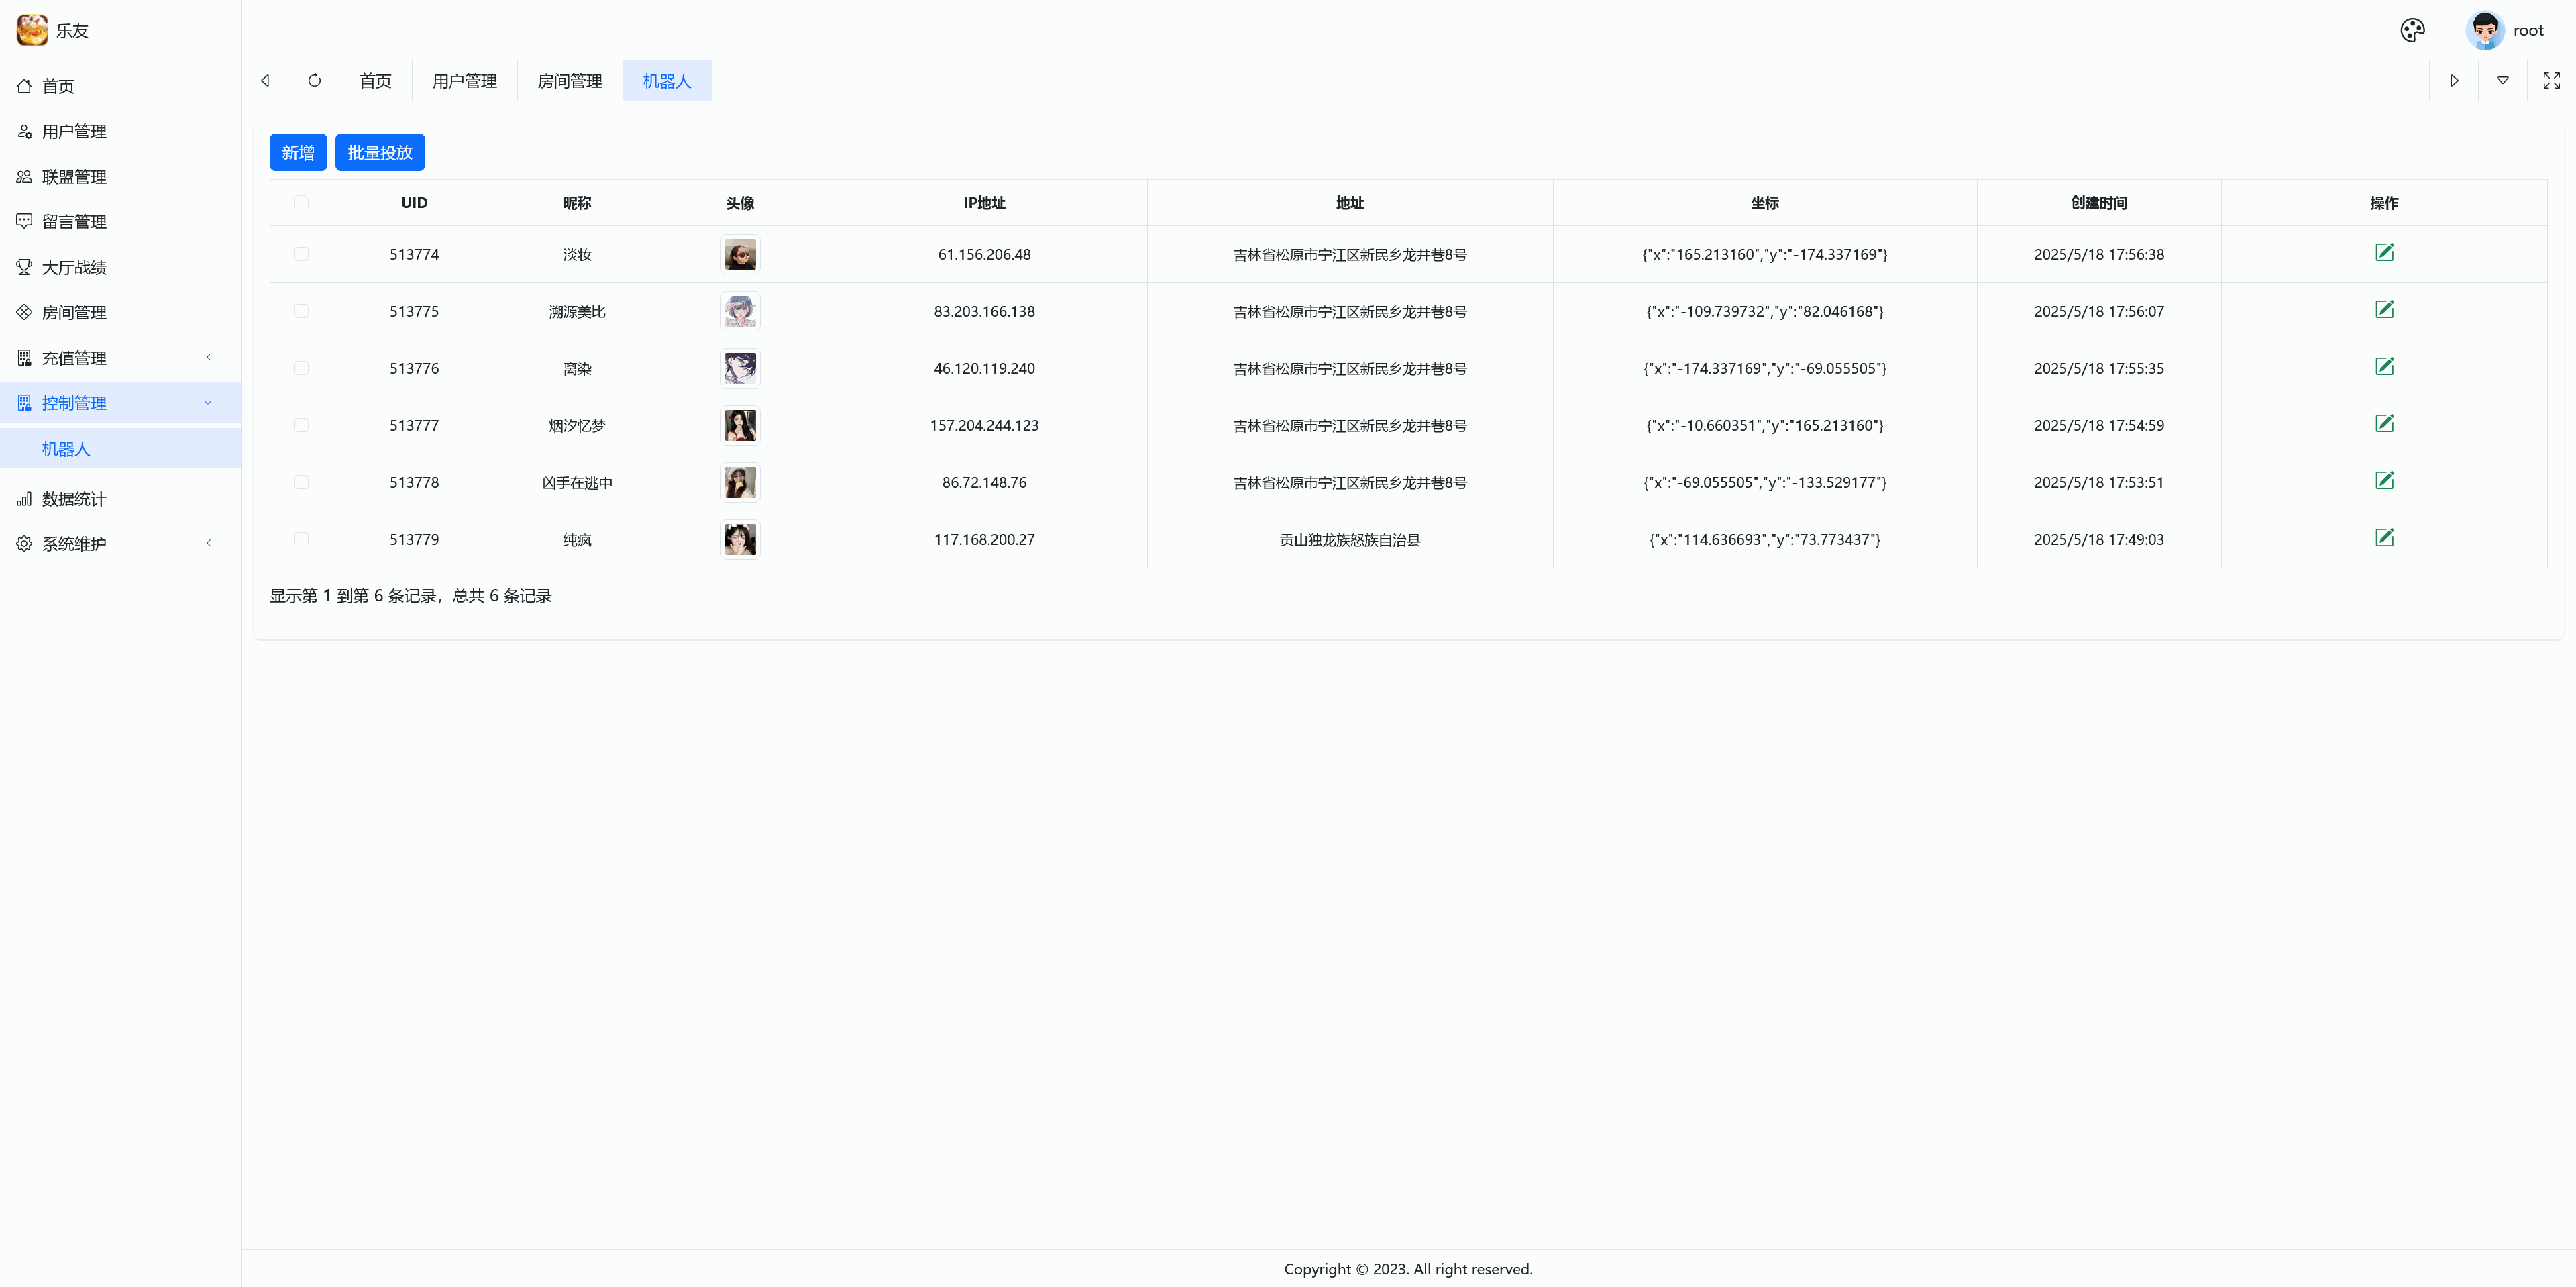Image resolution: width=2576 pixels, height=1287 pixels.
Task: Open the tab options dropdown arrow
Action: (2502, 80)
